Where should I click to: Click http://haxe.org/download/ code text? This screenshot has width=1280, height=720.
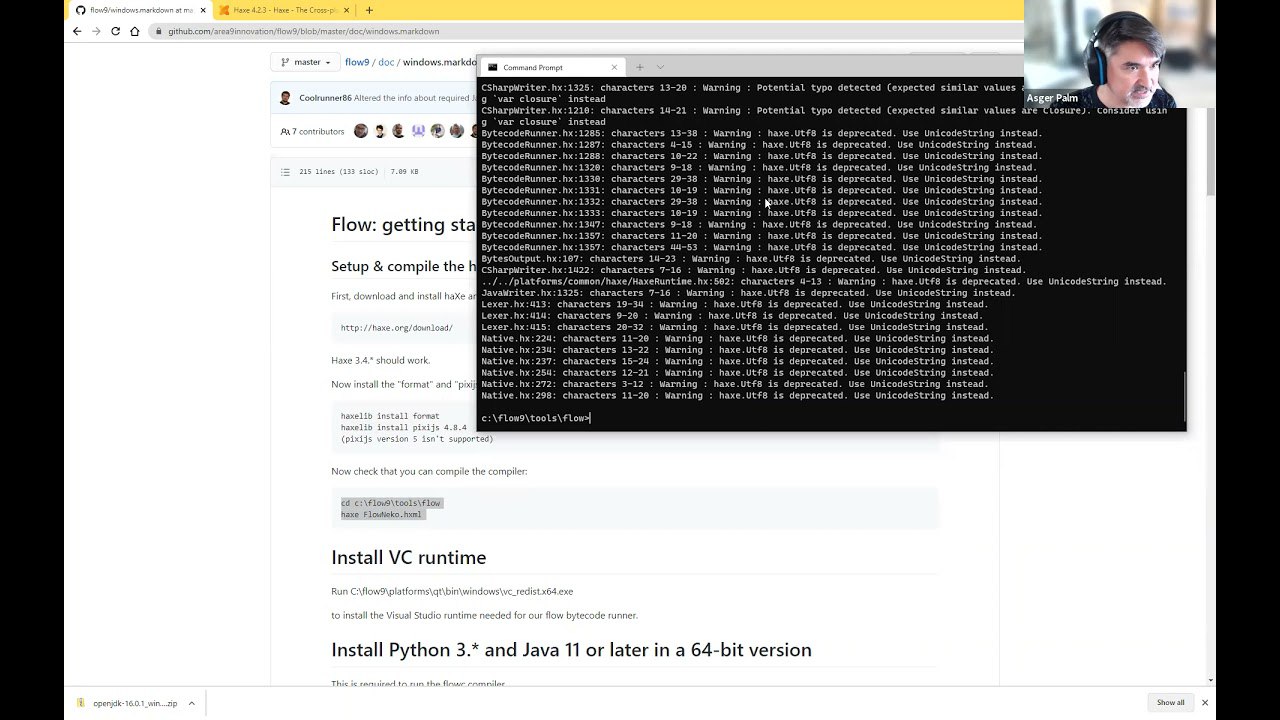click(x=396, y=328)
